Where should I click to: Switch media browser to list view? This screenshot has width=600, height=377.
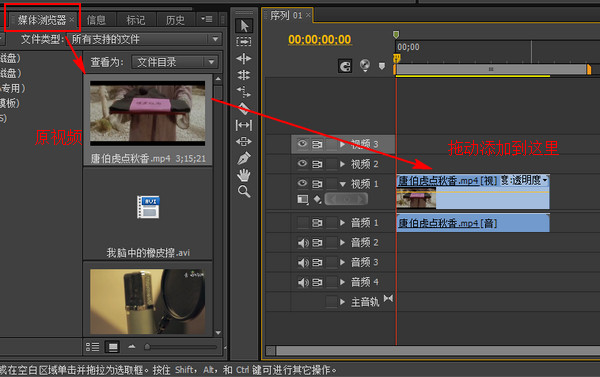pyautogui.click(x=93, y=347)
